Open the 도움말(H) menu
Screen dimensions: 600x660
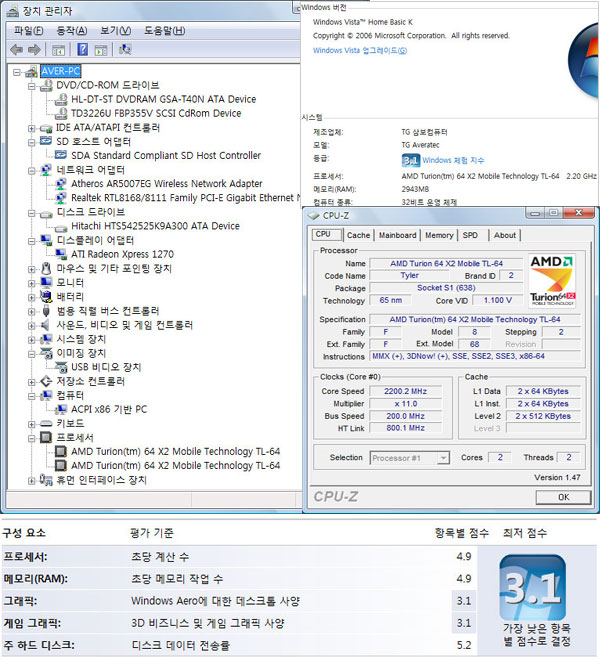coord(165,31)
